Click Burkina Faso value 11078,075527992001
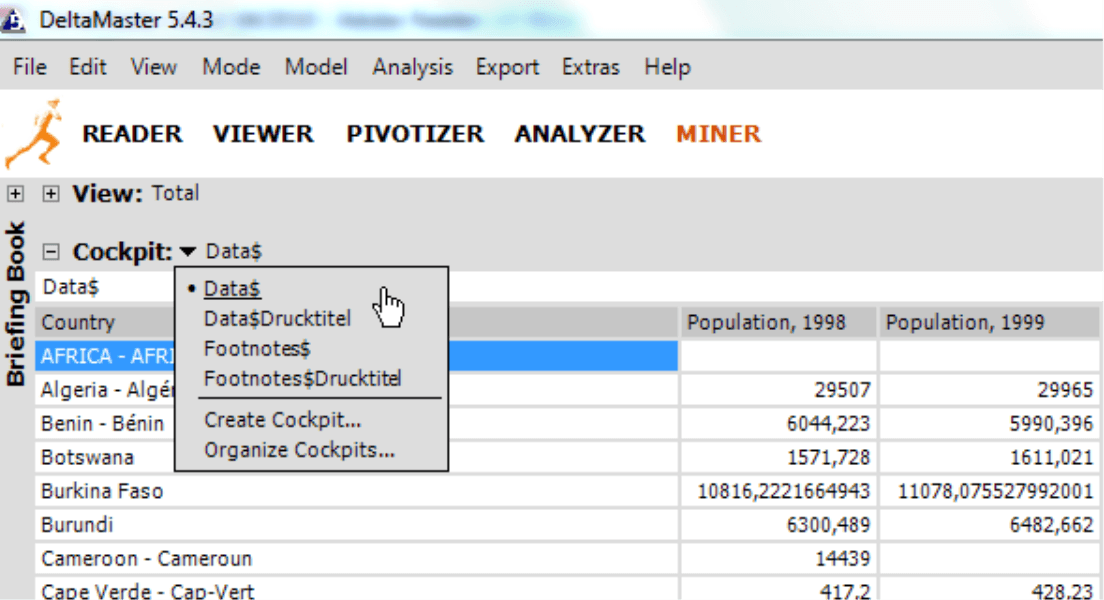Screen dimensions: 1104x600 point(996,491)
